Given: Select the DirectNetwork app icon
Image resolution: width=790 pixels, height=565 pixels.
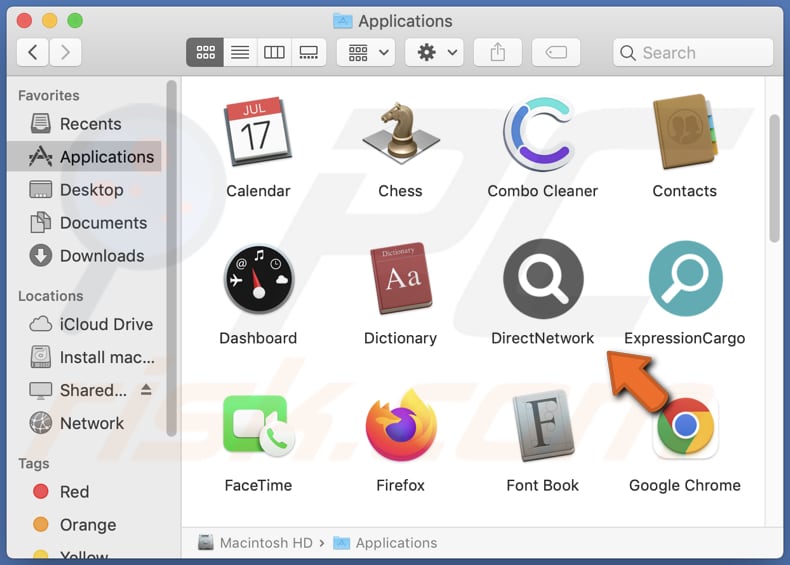Looking at the screenshot, I should (543, 279).
